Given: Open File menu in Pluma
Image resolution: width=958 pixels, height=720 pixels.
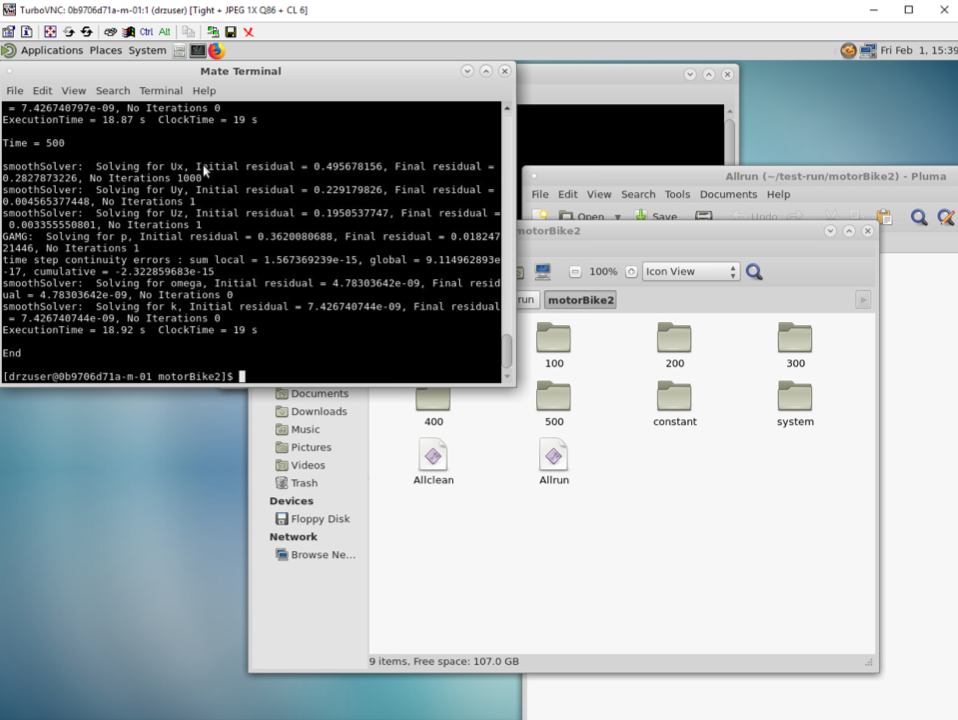Looking at the screenshot, I should 539,194.
